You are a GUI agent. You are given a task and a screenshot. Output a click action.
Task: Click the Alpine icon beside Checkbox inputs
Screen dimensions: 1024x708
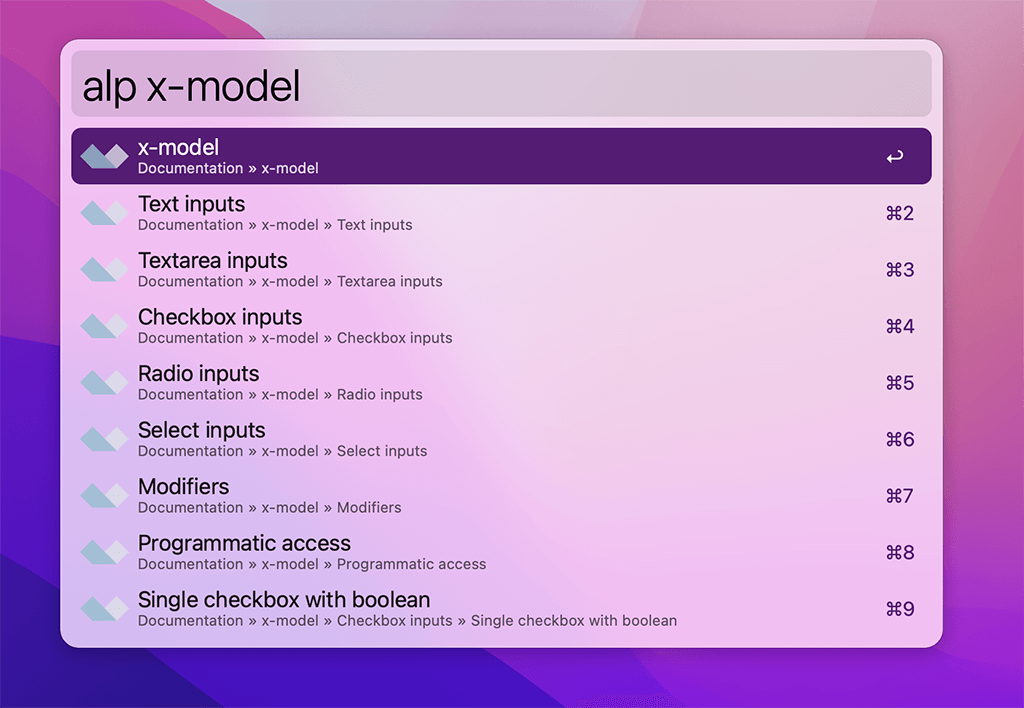click(104, 326)
